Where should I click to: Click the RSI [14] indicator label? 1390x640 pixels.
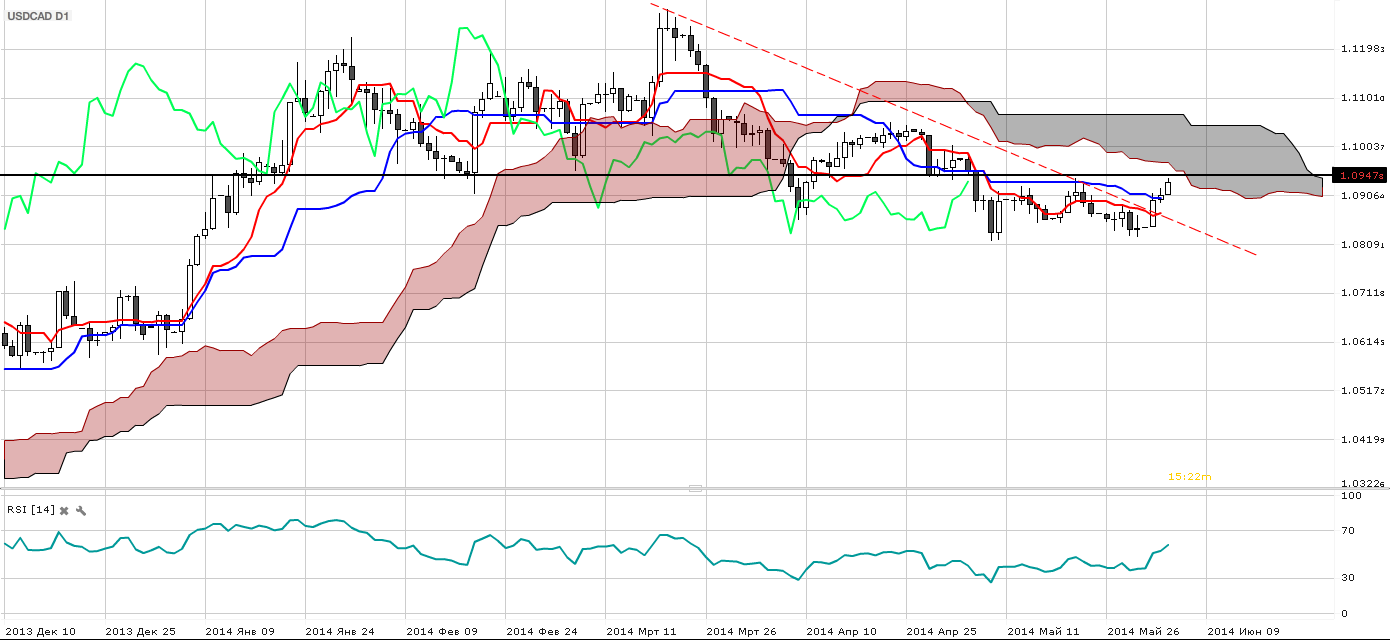click(x=30, y=510)
